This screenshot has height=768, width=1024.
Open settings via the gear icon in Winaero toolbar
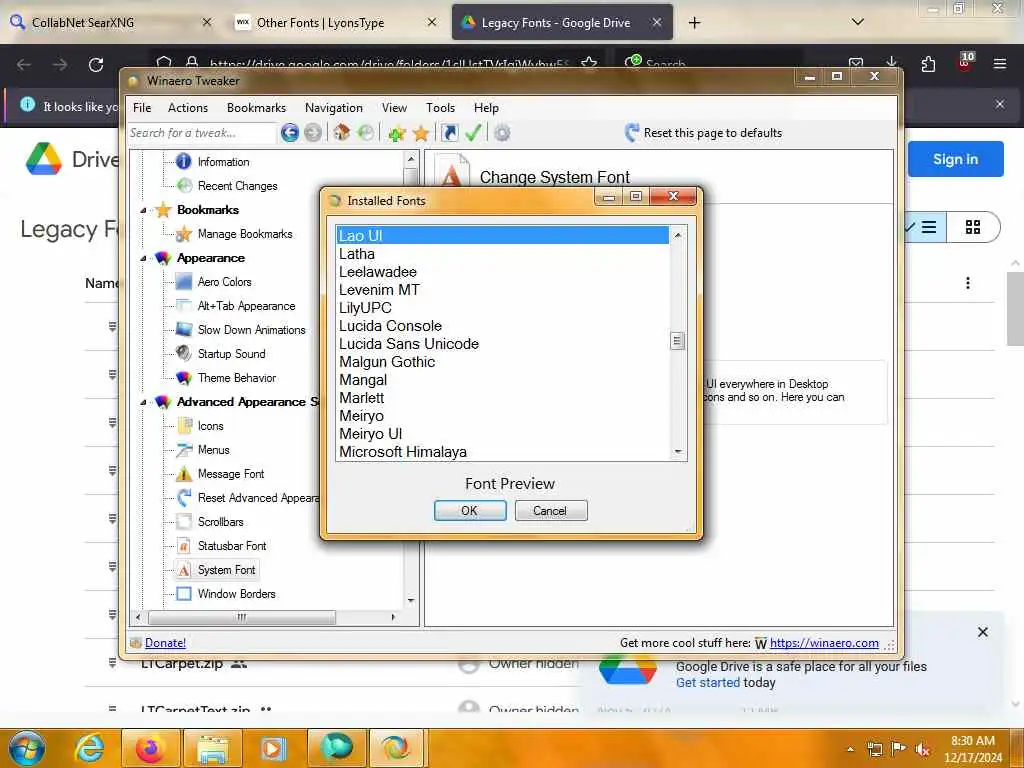tap(502, 133)
